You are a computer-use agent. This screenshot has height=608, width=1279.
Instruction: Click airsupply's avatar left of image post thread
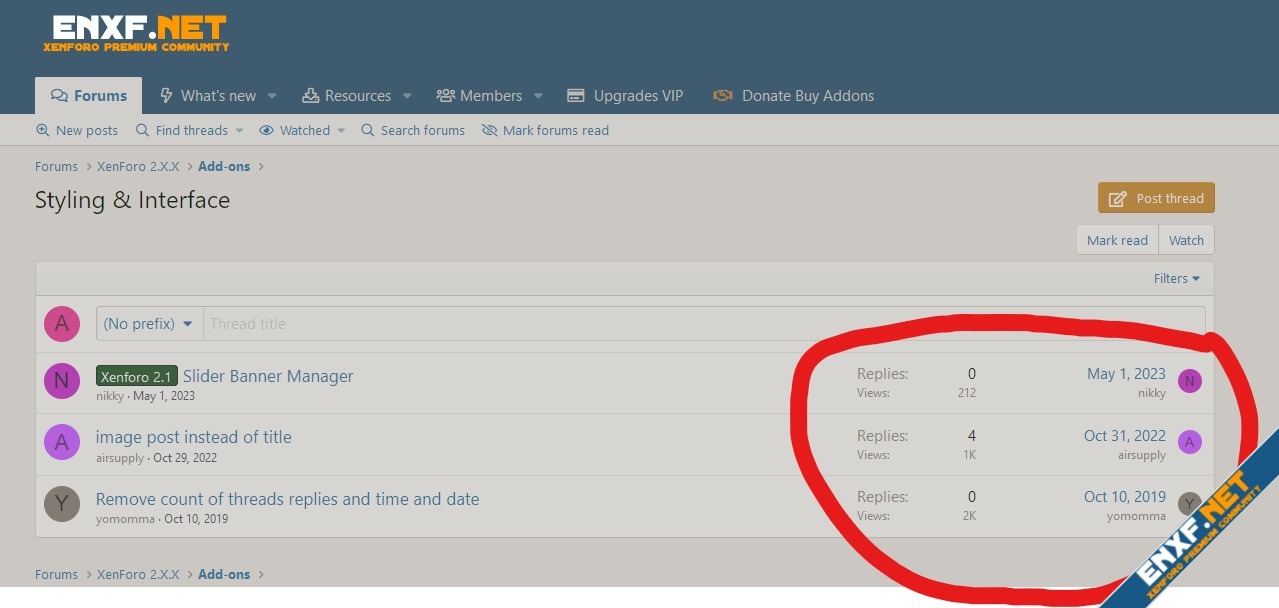click(x=62, y=442)
